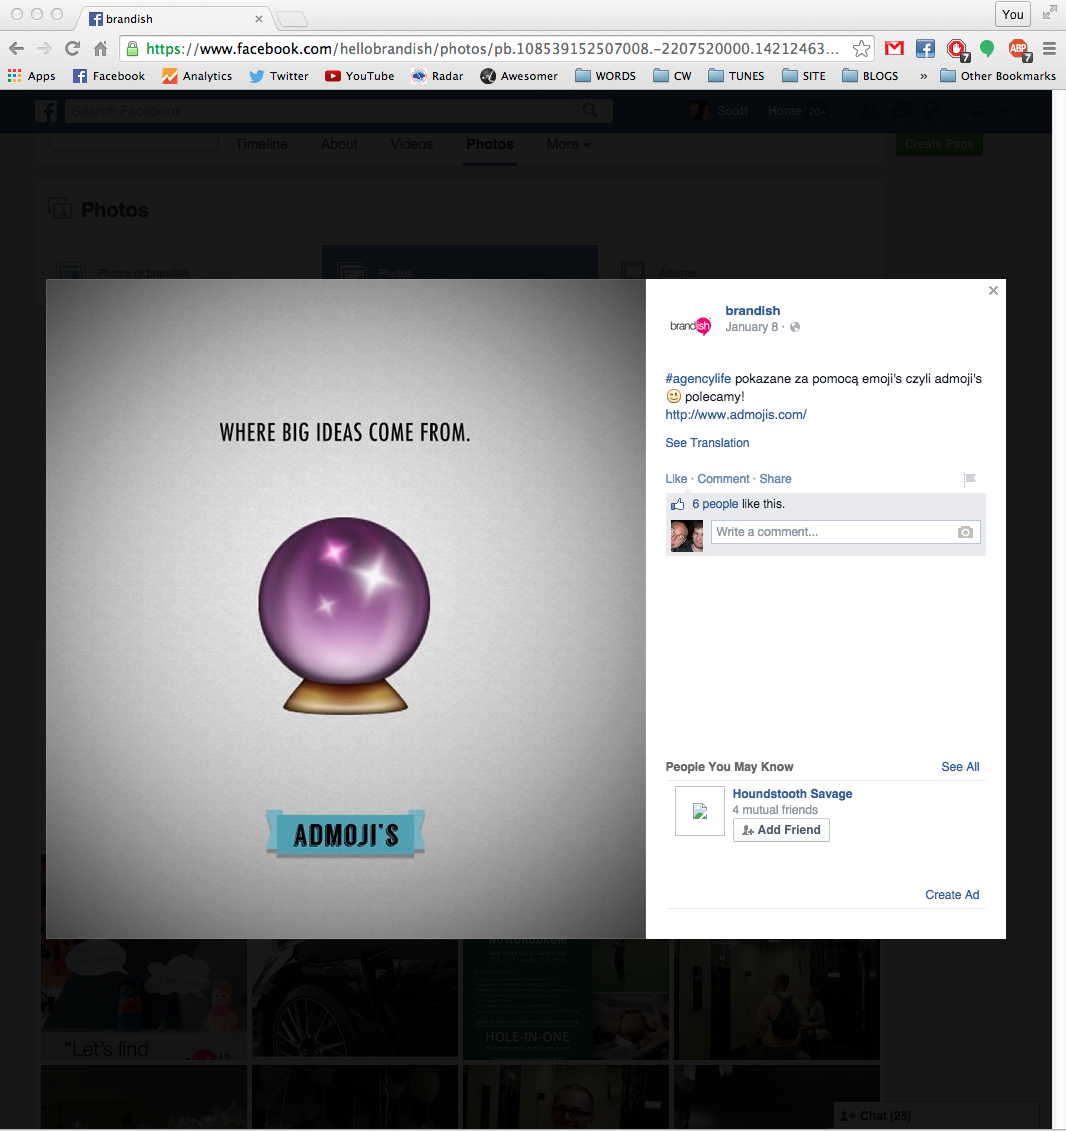This screenshot has height=1131, width=1066.
Task: View the site security padlock info
Action: [132, 49]
